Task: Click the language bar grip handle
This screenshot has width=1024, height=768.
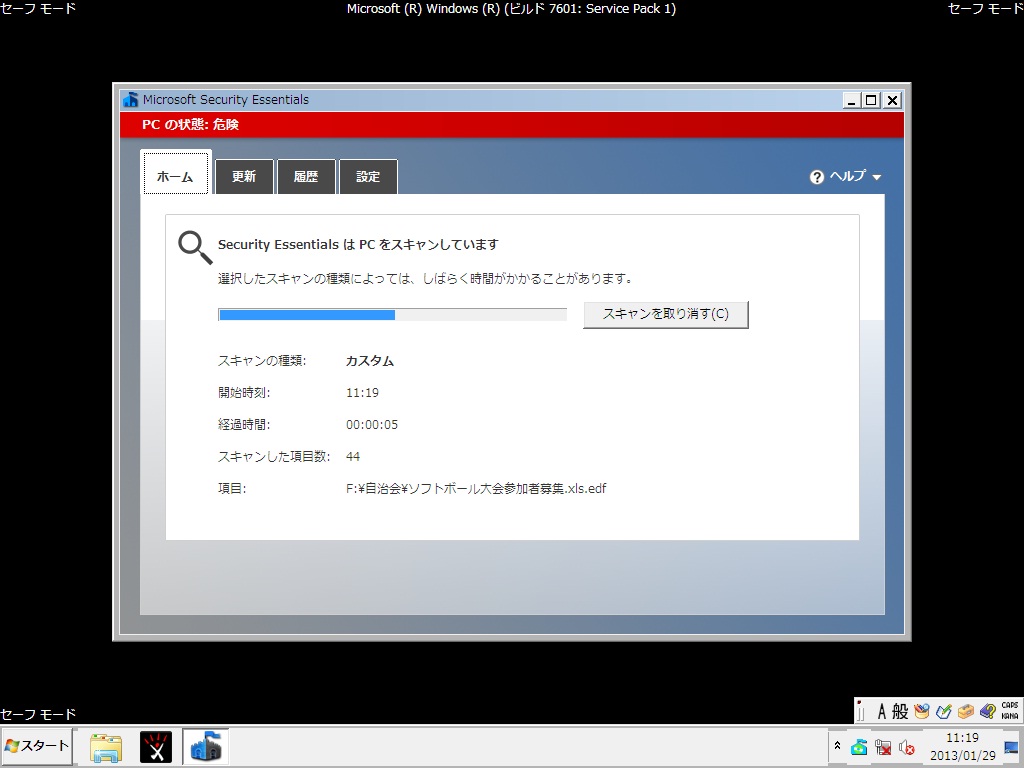Action: coord(861,711)
